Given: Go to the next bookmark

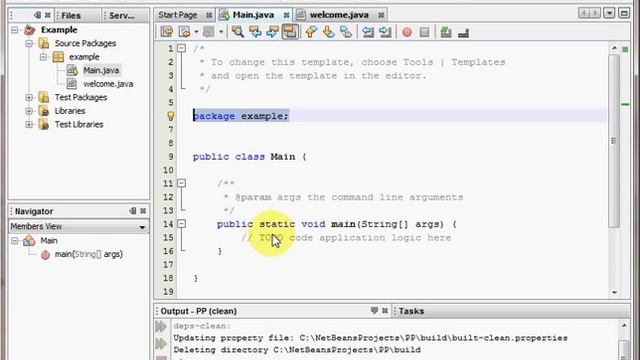Looking at the screenshot, I should tap(329, 32).
